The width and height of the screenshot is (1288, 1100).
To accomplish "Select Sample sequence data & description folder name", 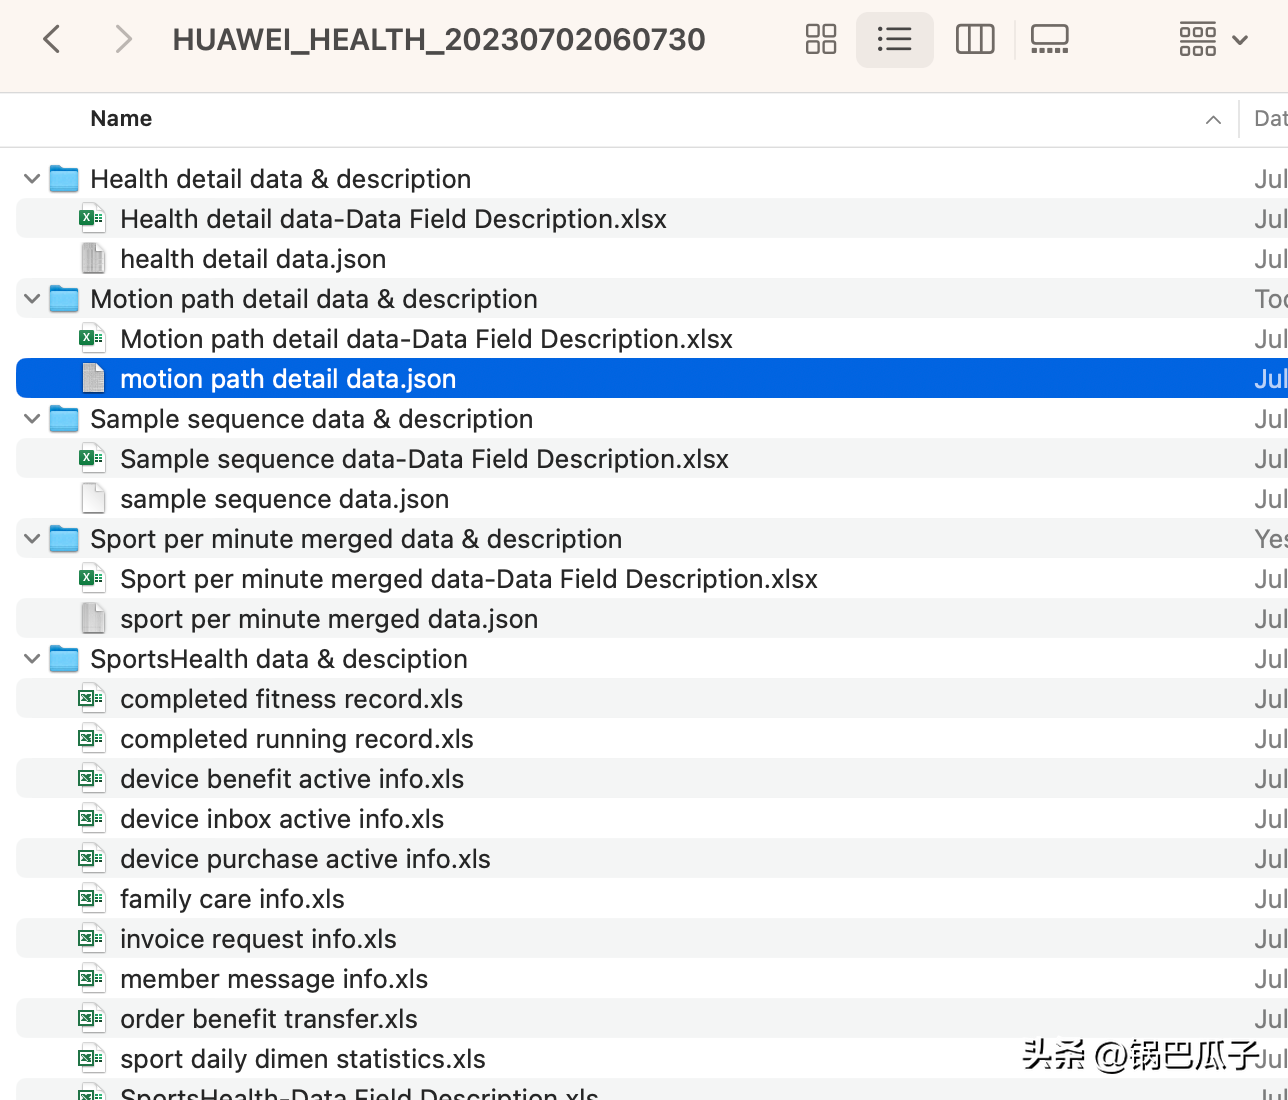I will pyautogui.click(x=312, y=419).
